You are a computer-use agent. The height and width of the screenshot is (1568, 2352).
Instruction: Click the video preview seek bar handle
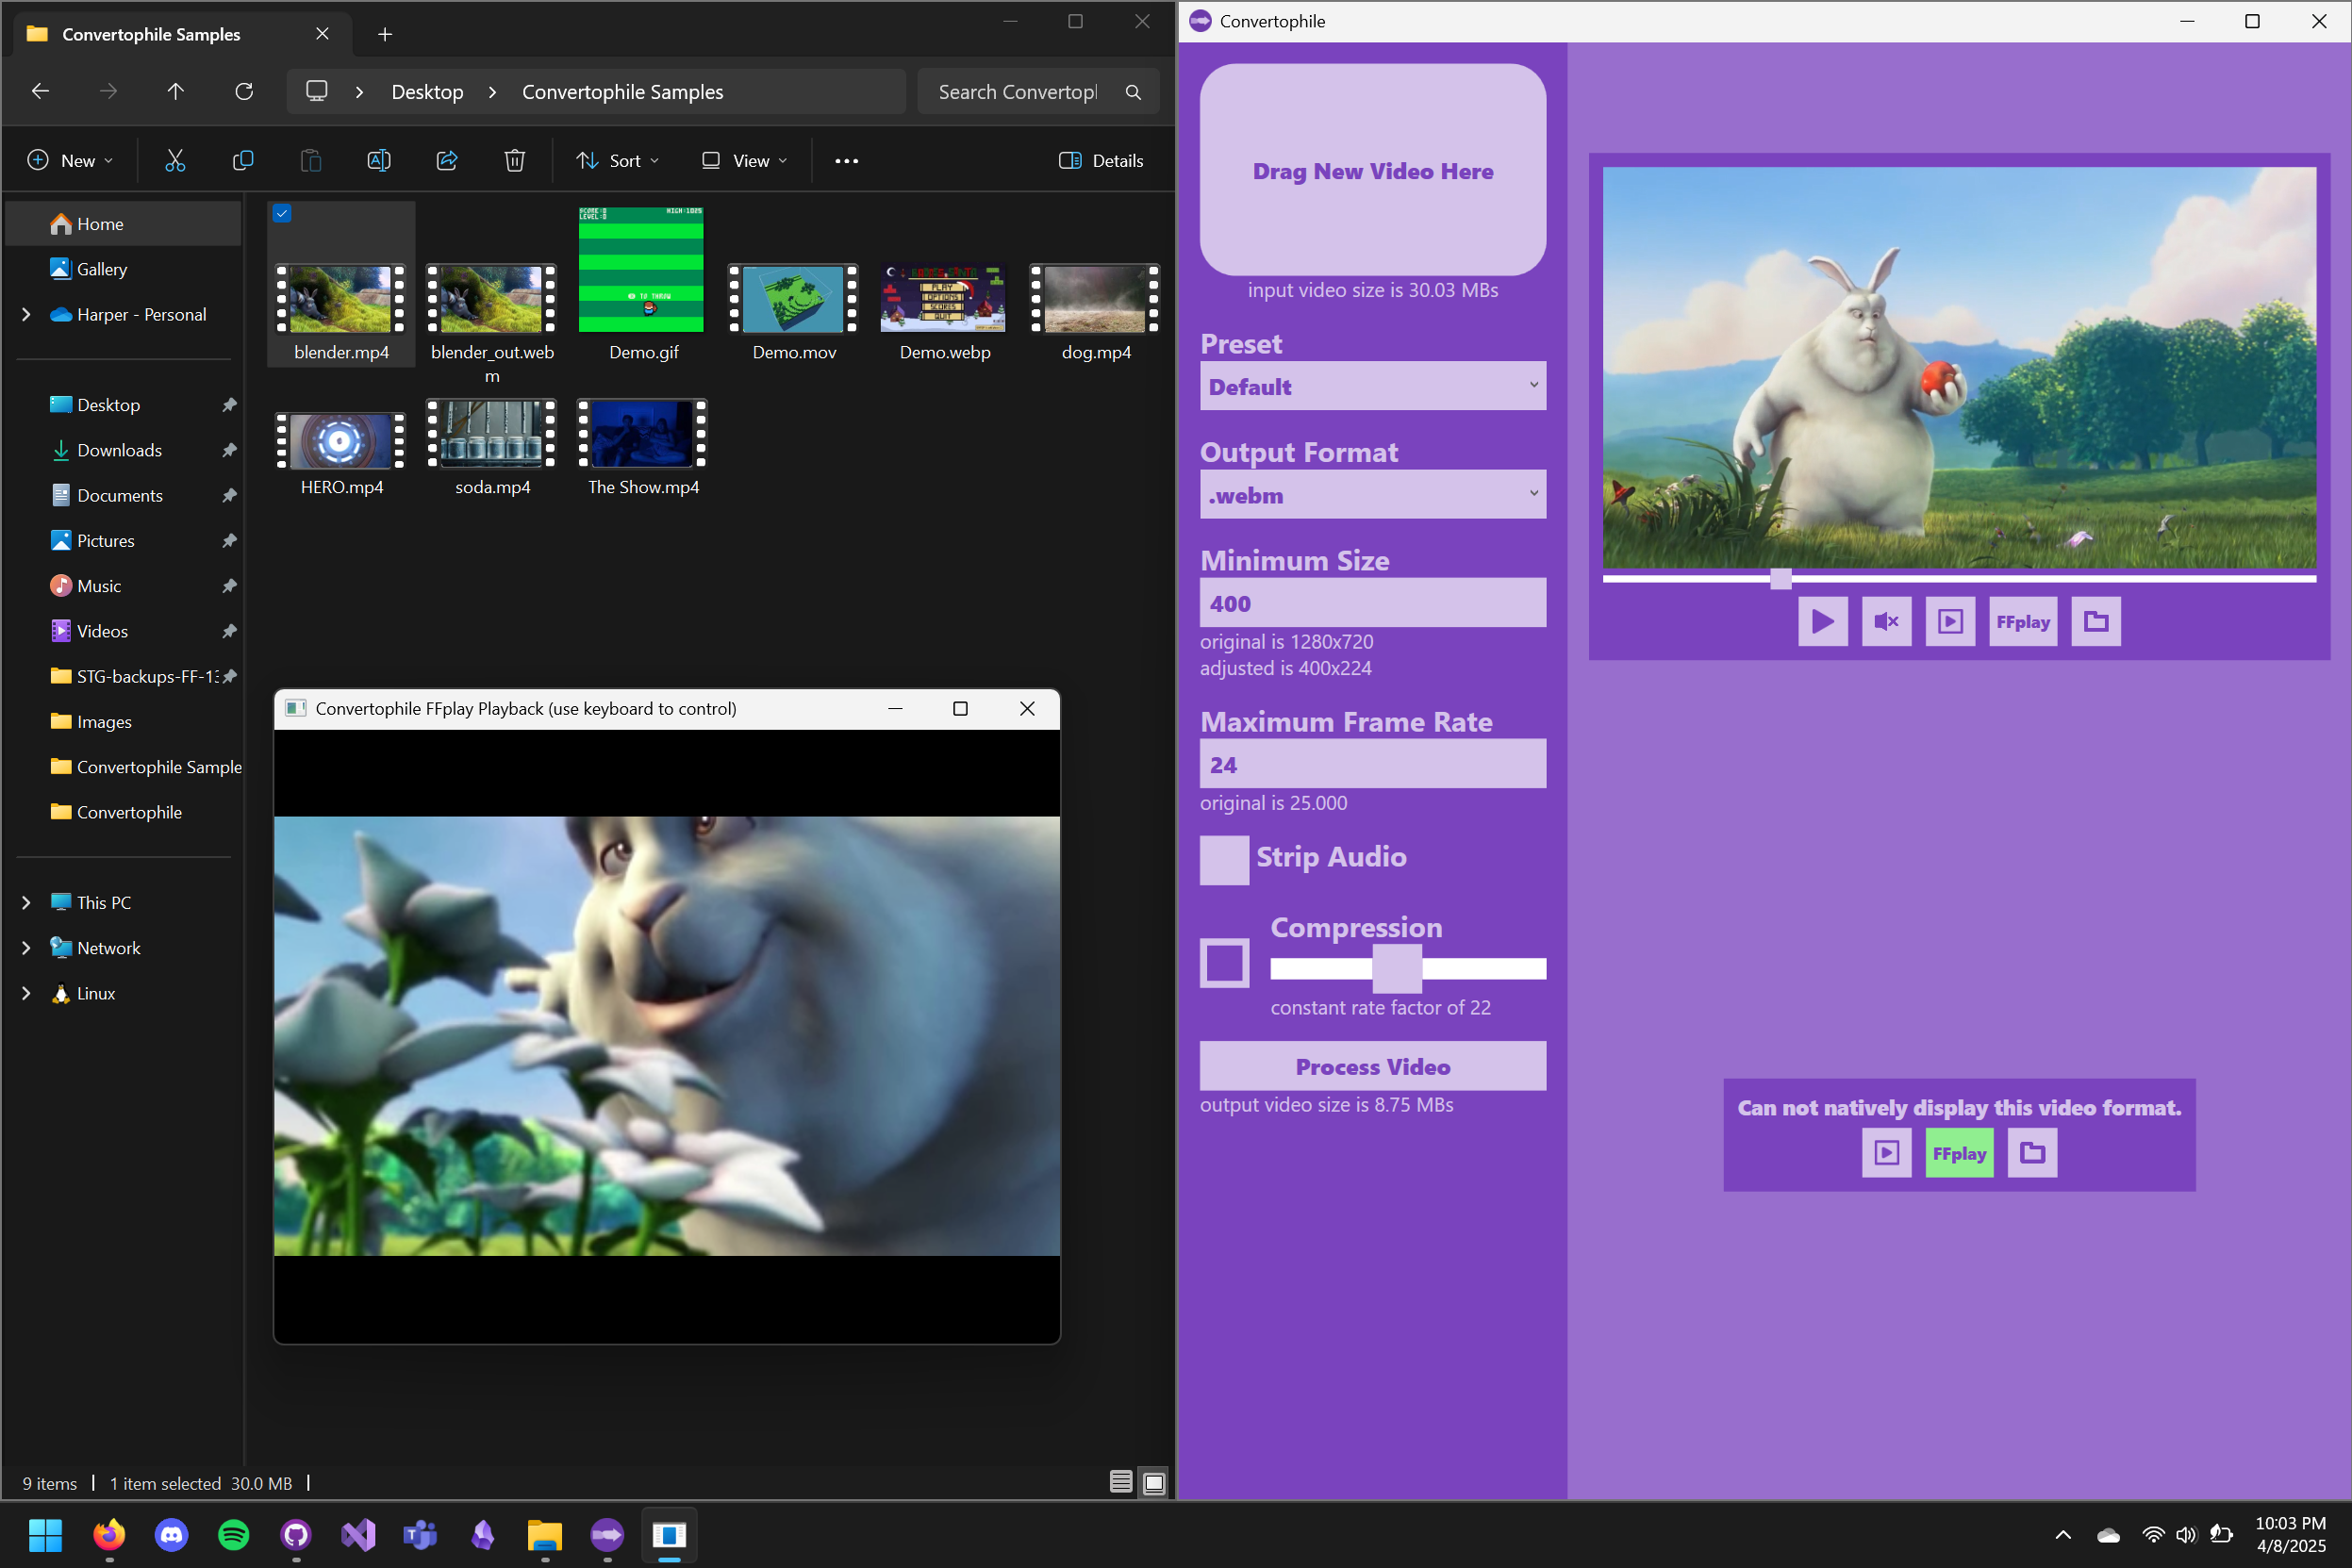point(1781,578)
